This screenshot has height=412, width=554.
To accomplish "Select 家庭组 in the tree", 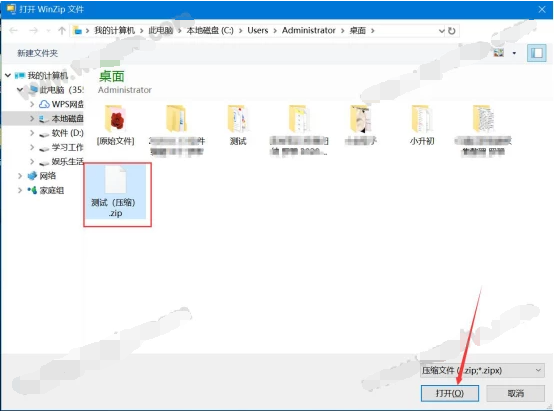I will (52, 190).
